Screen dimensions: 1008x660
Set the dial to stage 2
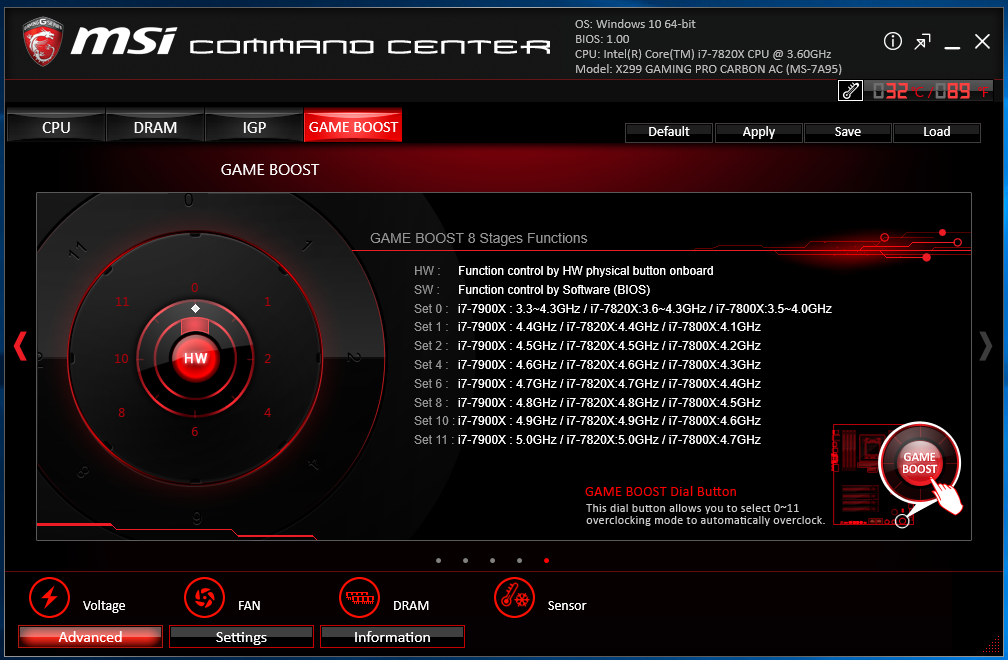click(x=267, y=359)
